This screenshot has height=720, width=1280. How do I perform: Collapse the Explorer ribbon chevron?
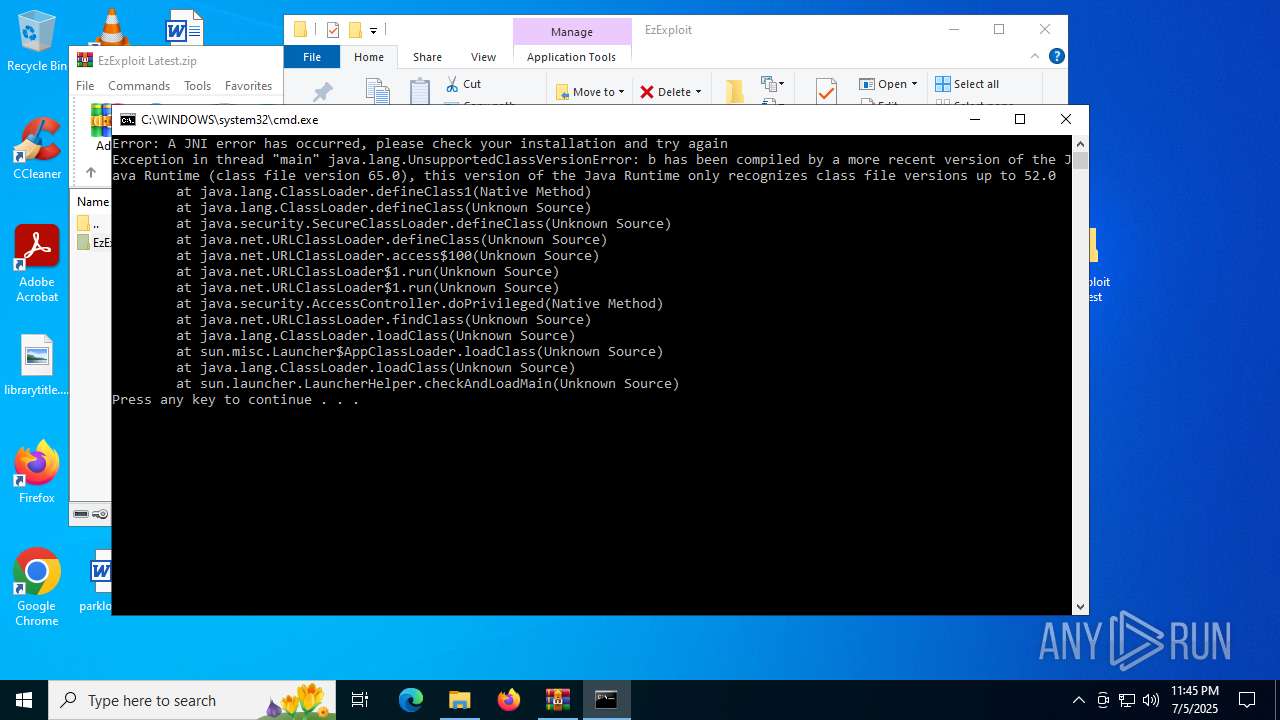[x=1036, y=56]
